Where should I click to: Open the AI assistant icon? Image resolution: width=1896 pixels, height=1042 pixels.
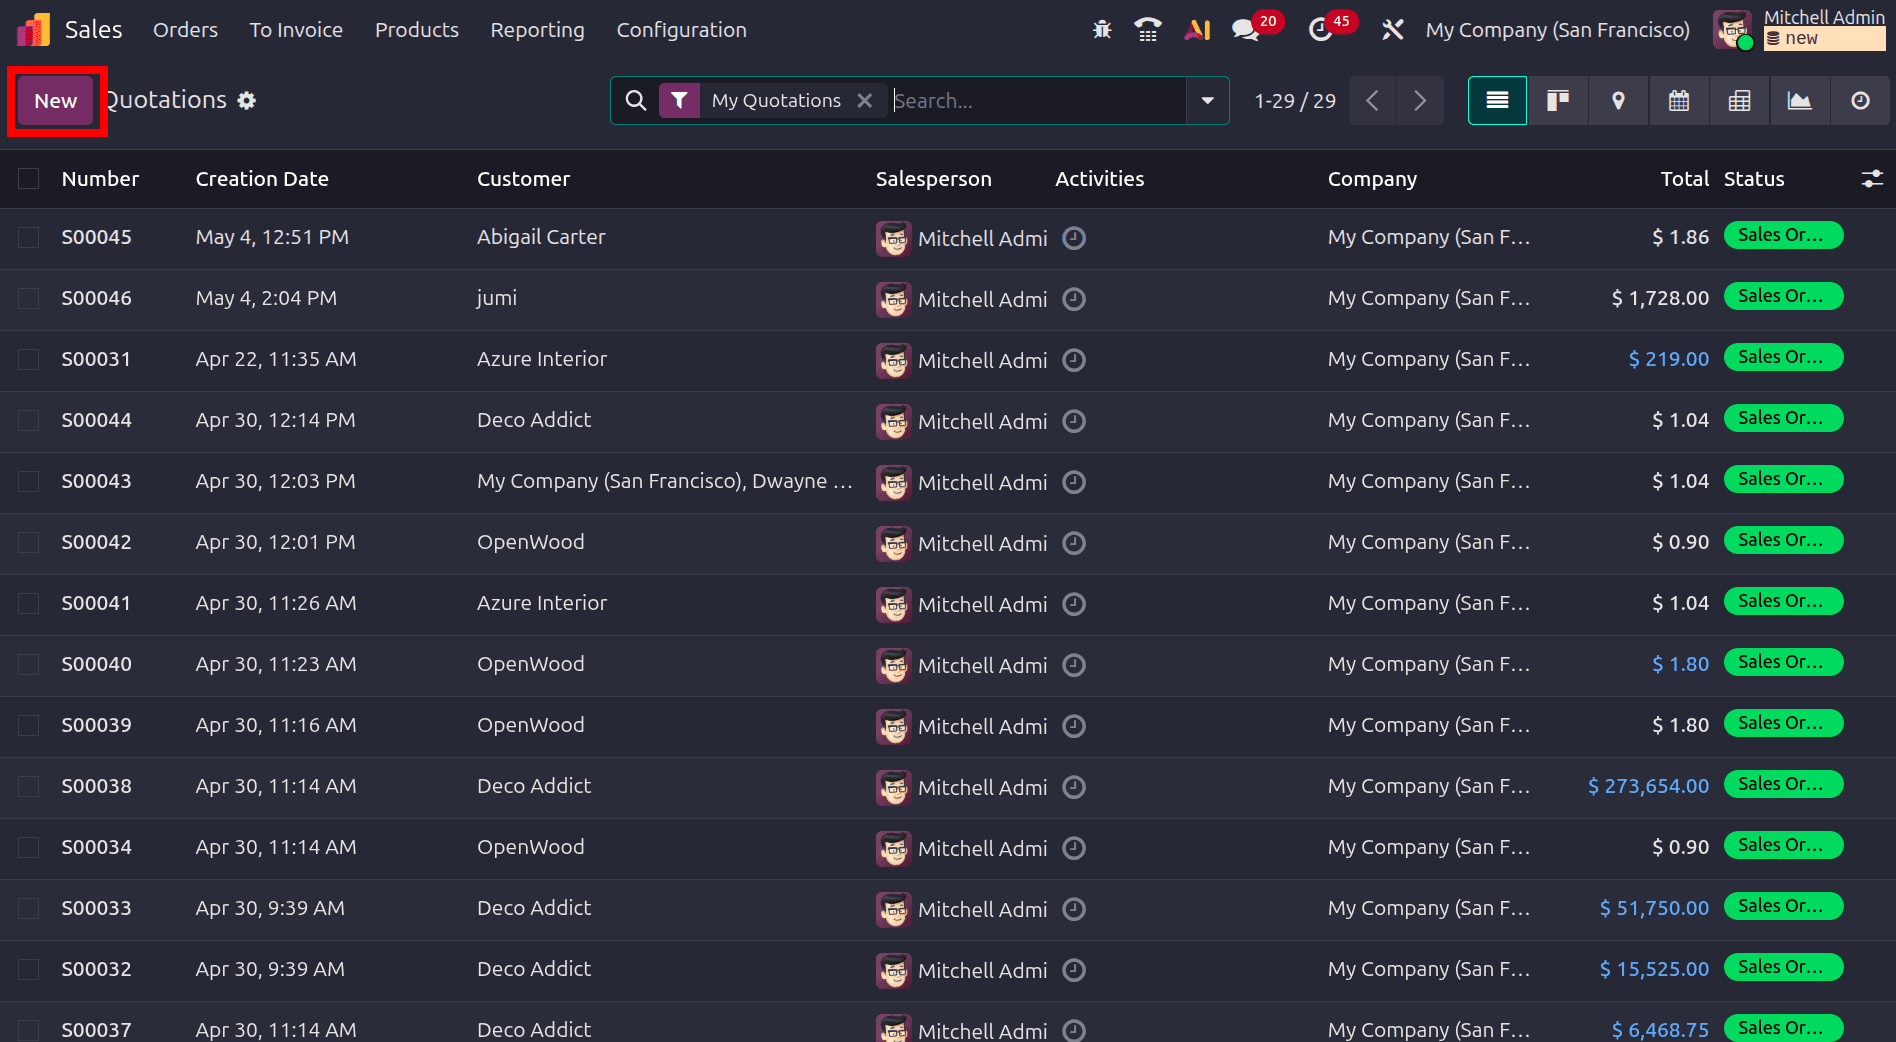tap(1197, 30)
